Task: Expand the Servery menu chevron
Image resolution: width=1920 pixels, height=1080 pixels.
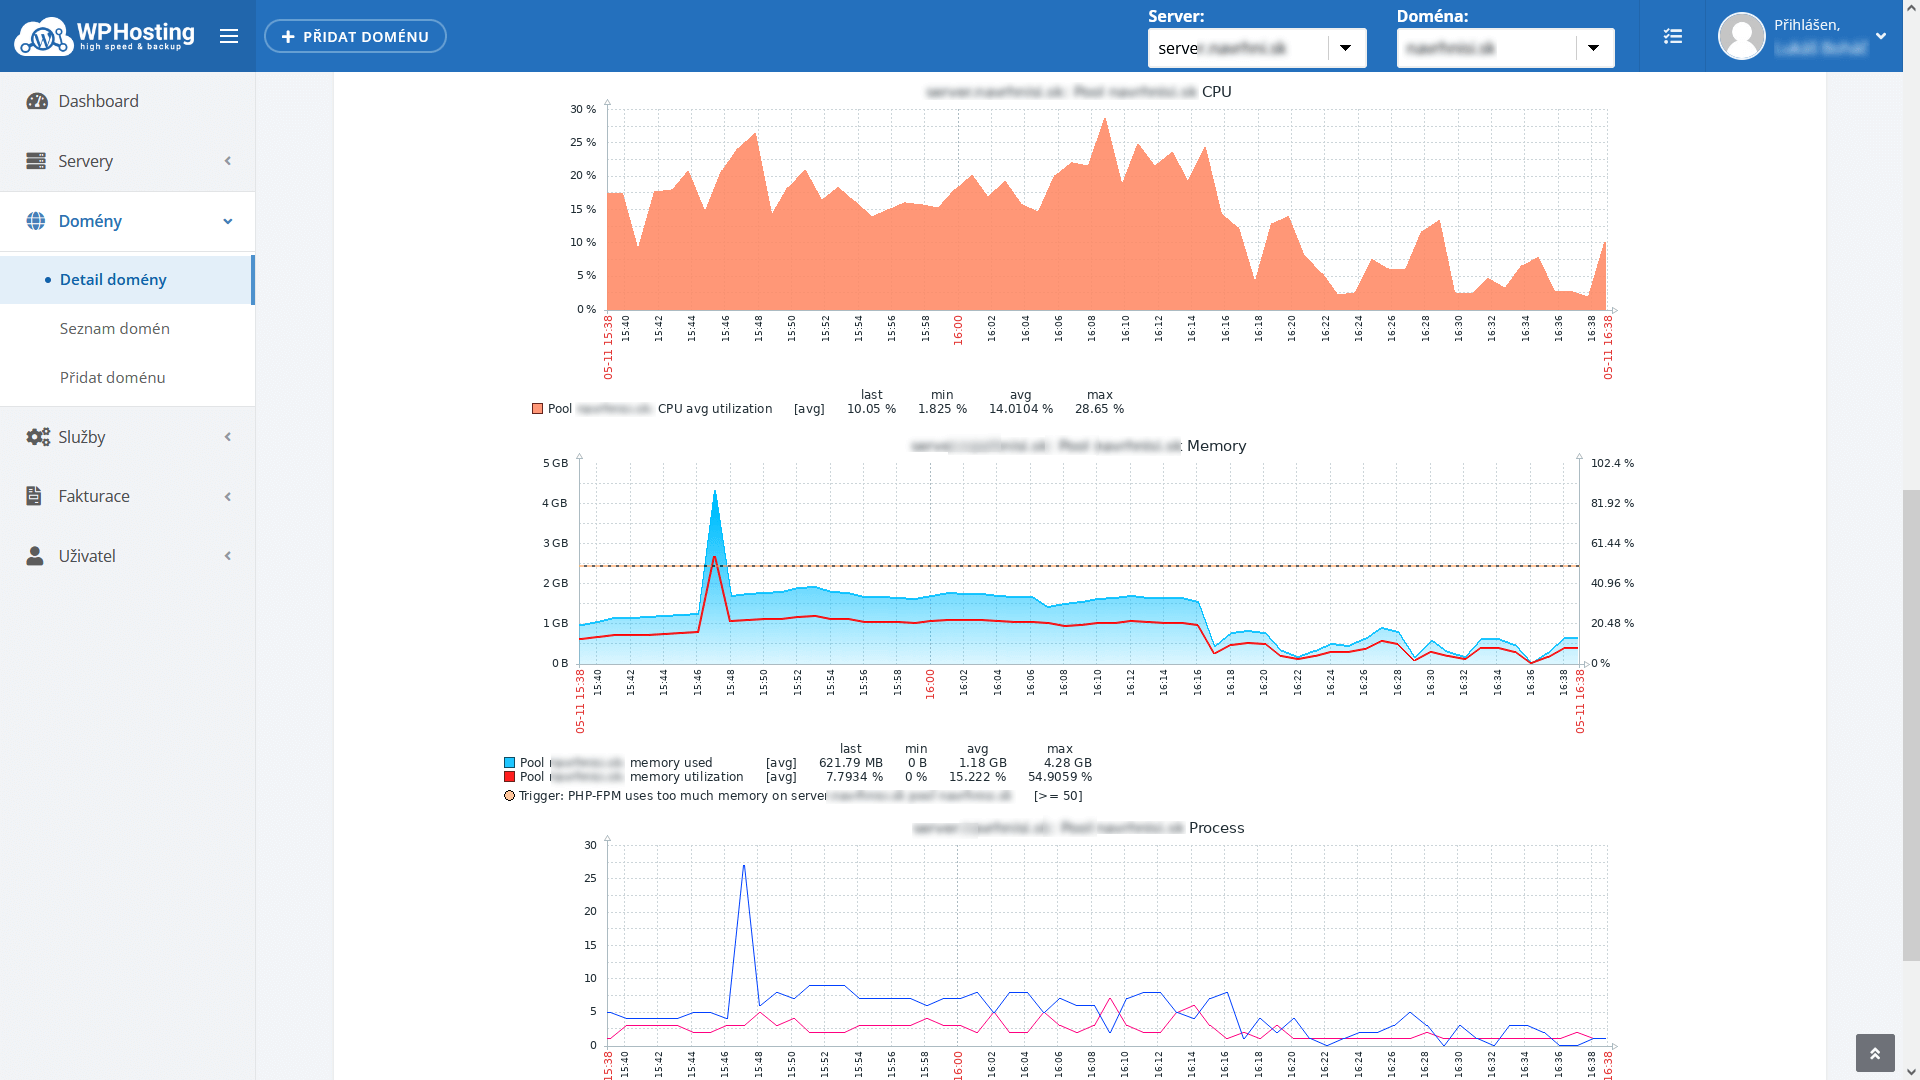Action: pos(228,161)
